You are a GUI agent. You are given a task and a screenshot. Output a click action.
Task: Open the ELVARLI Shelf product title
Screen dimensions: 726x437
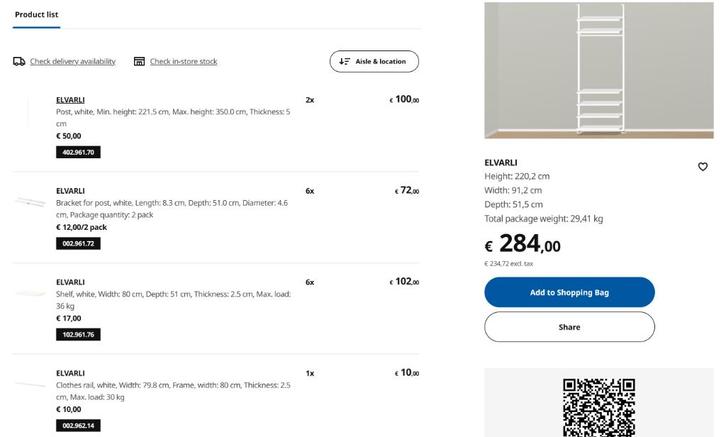point(70,282)
